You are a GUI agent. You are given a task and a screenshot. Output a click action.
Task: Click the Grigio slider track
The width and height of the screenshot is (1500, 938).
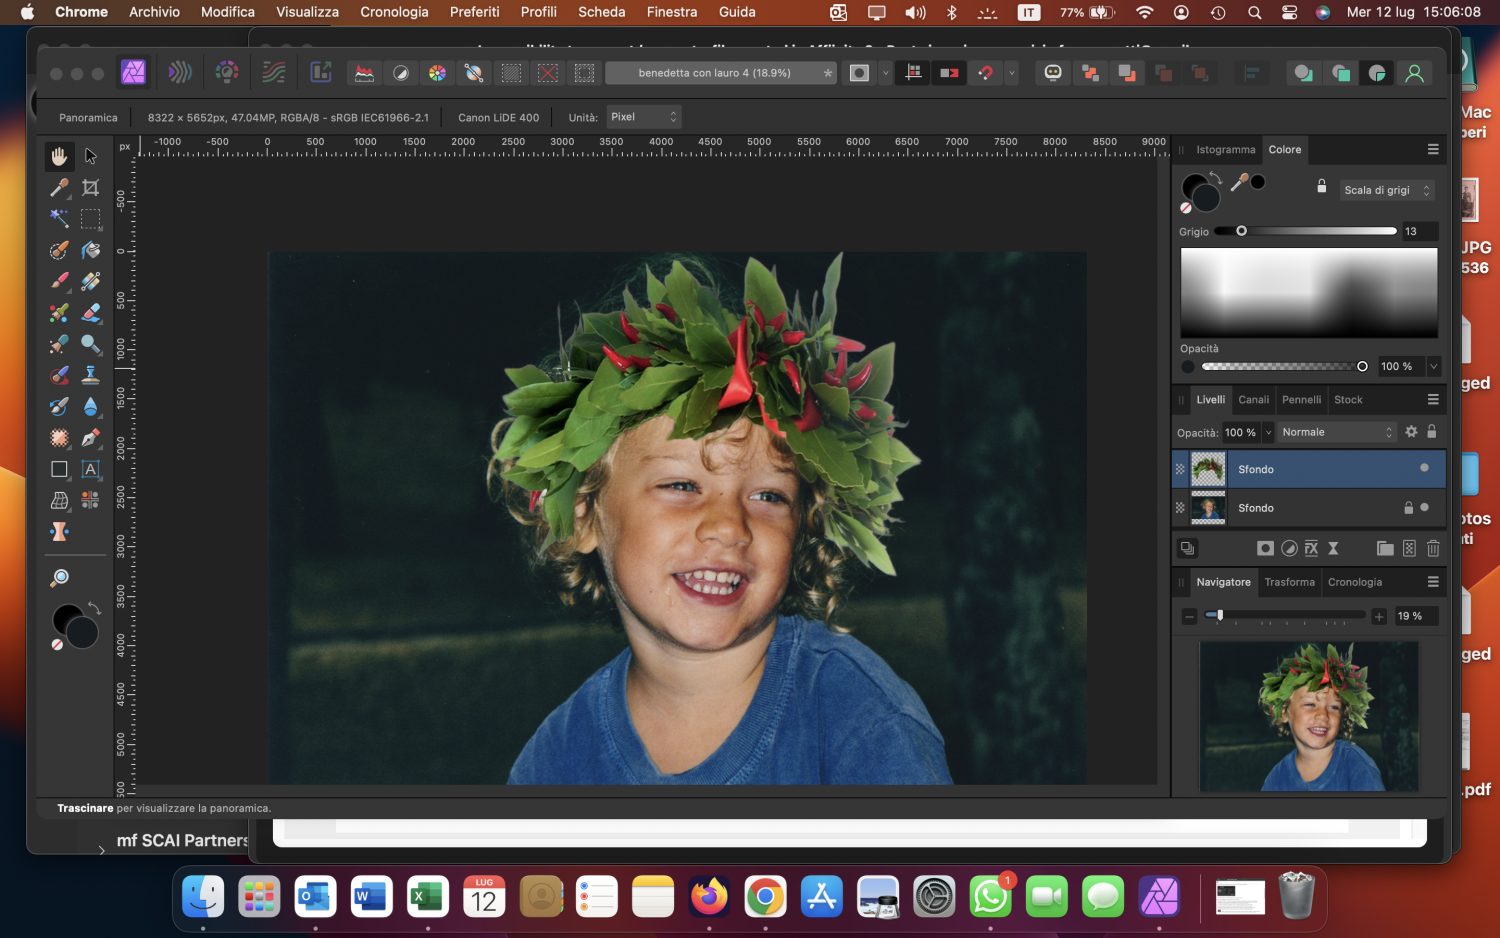coord(1320,231)
